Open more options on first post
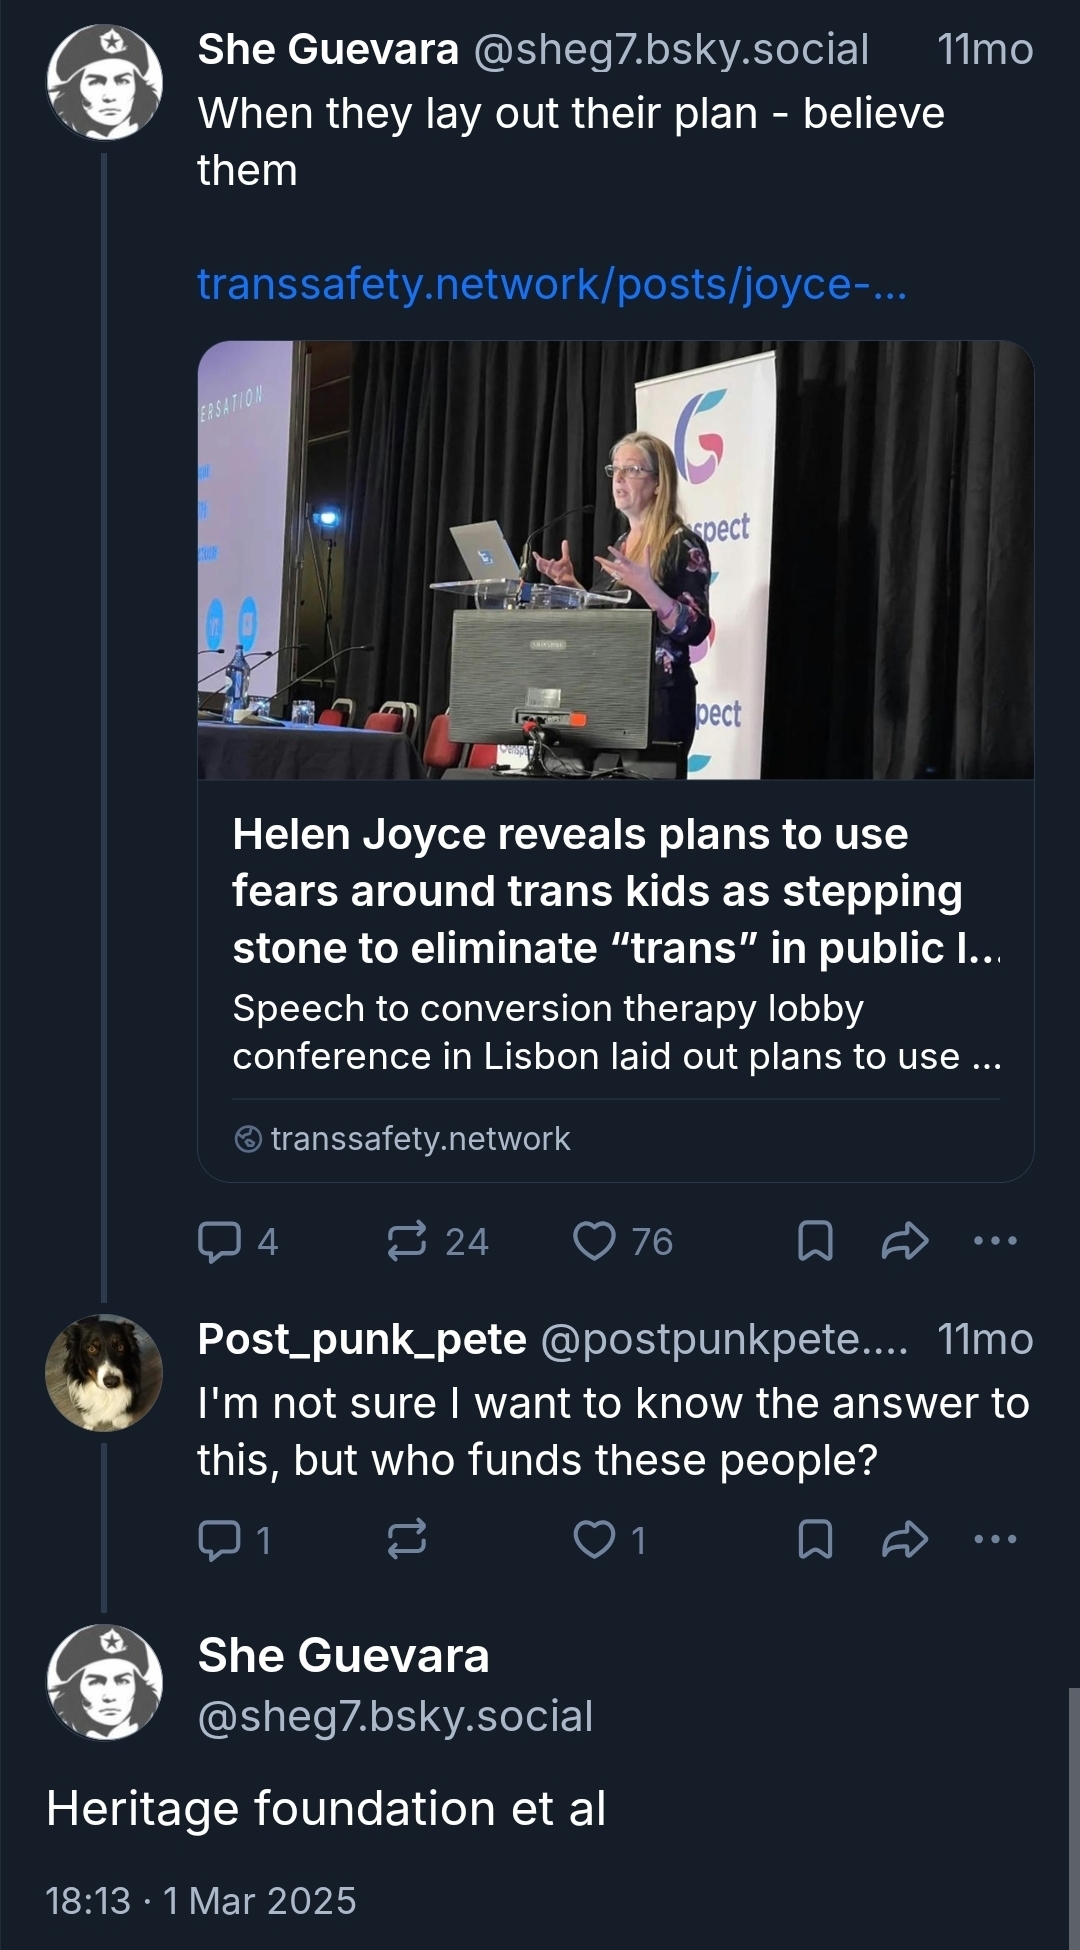 995,1241
